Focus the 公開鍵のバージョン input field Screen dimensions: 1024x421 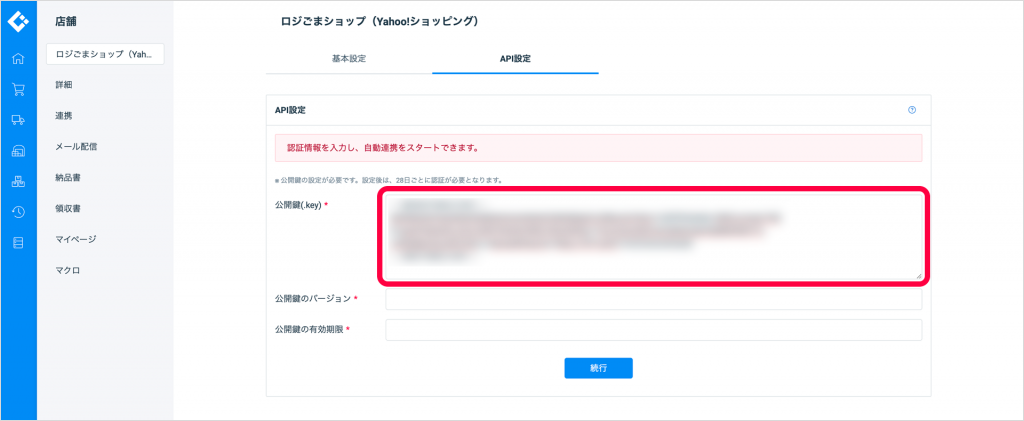pos(652,299)
